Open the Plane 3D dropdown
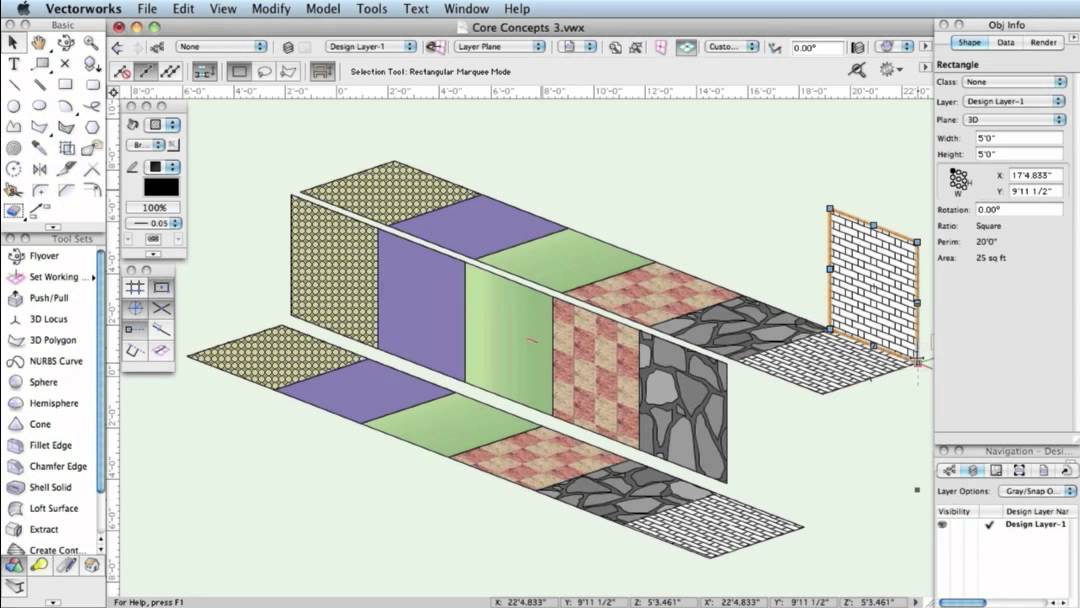 [1014, 120]
